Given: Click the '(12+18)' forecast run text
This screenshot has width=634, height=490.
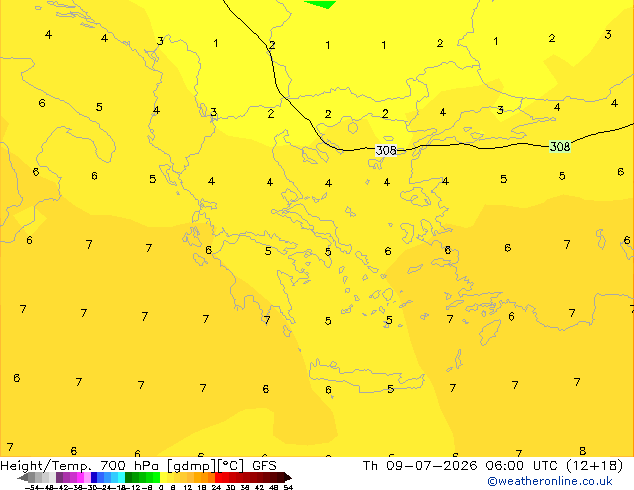Looking at the screenshot, I should [x=594, y=466].
